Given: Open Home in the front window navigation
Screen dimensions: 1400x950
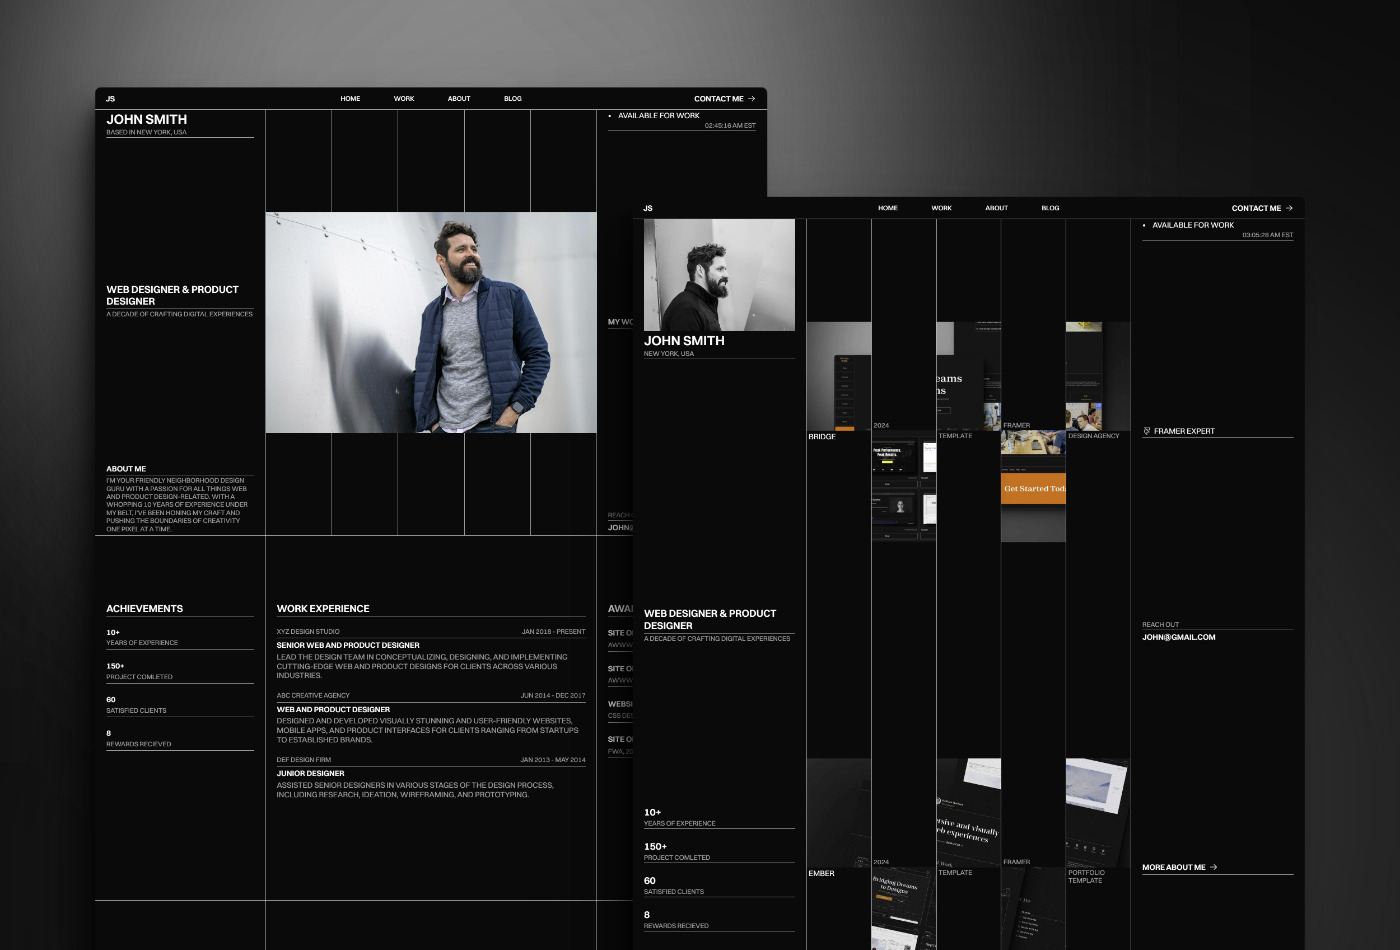Looking at the screenshot, I should tap(888, 208).
